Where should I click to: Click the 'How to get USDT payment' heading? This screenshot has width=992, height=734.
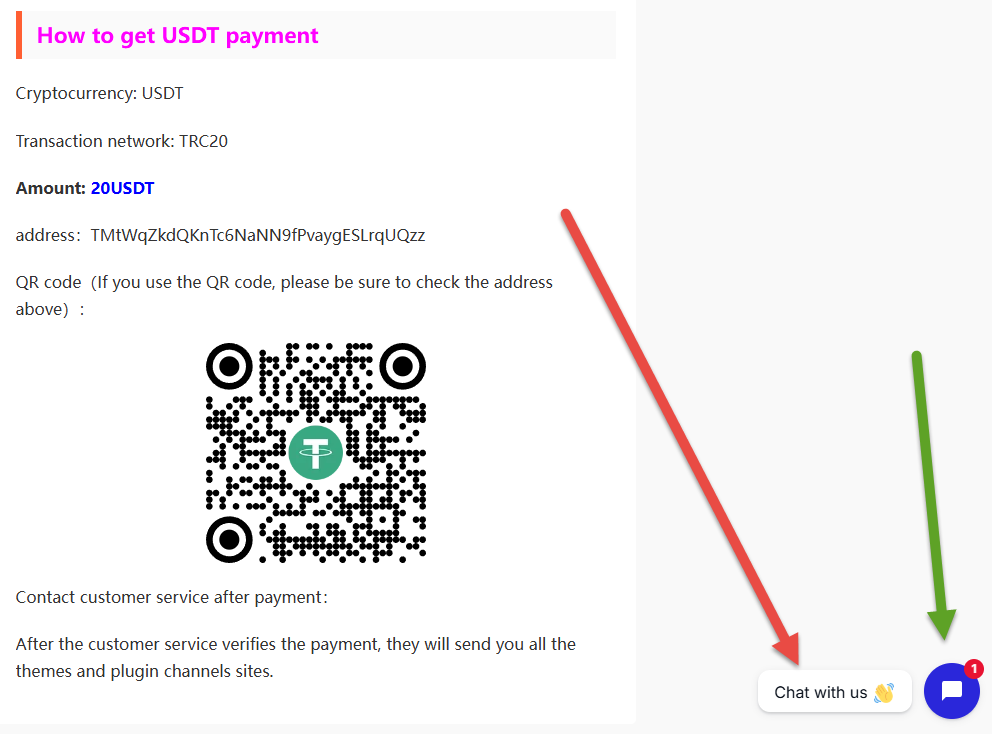[x=177, y=35]
